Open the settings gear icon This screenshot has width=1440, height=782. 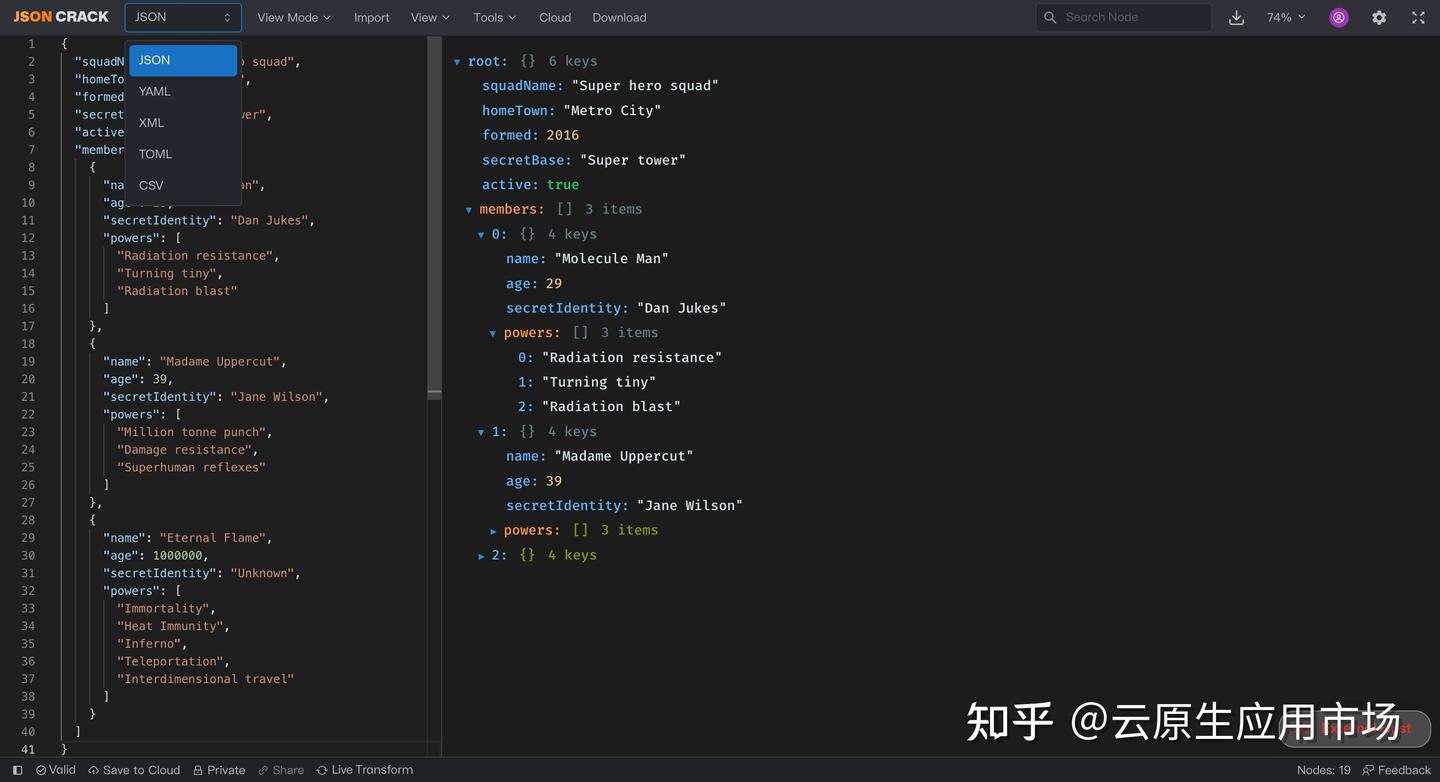(1379, 17)
